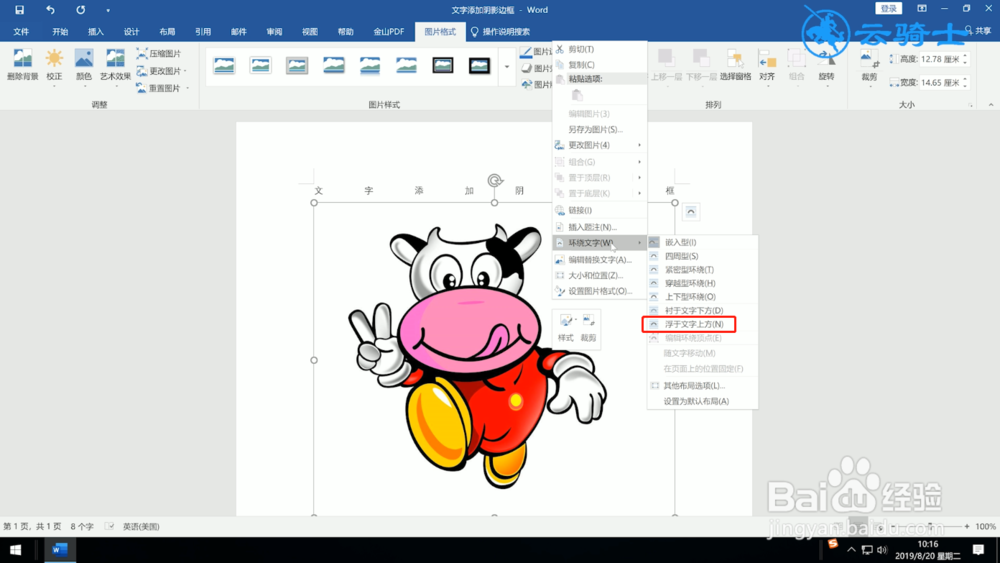
Task: Click 压缩图片 compress pictures
Action: [159, 54]
